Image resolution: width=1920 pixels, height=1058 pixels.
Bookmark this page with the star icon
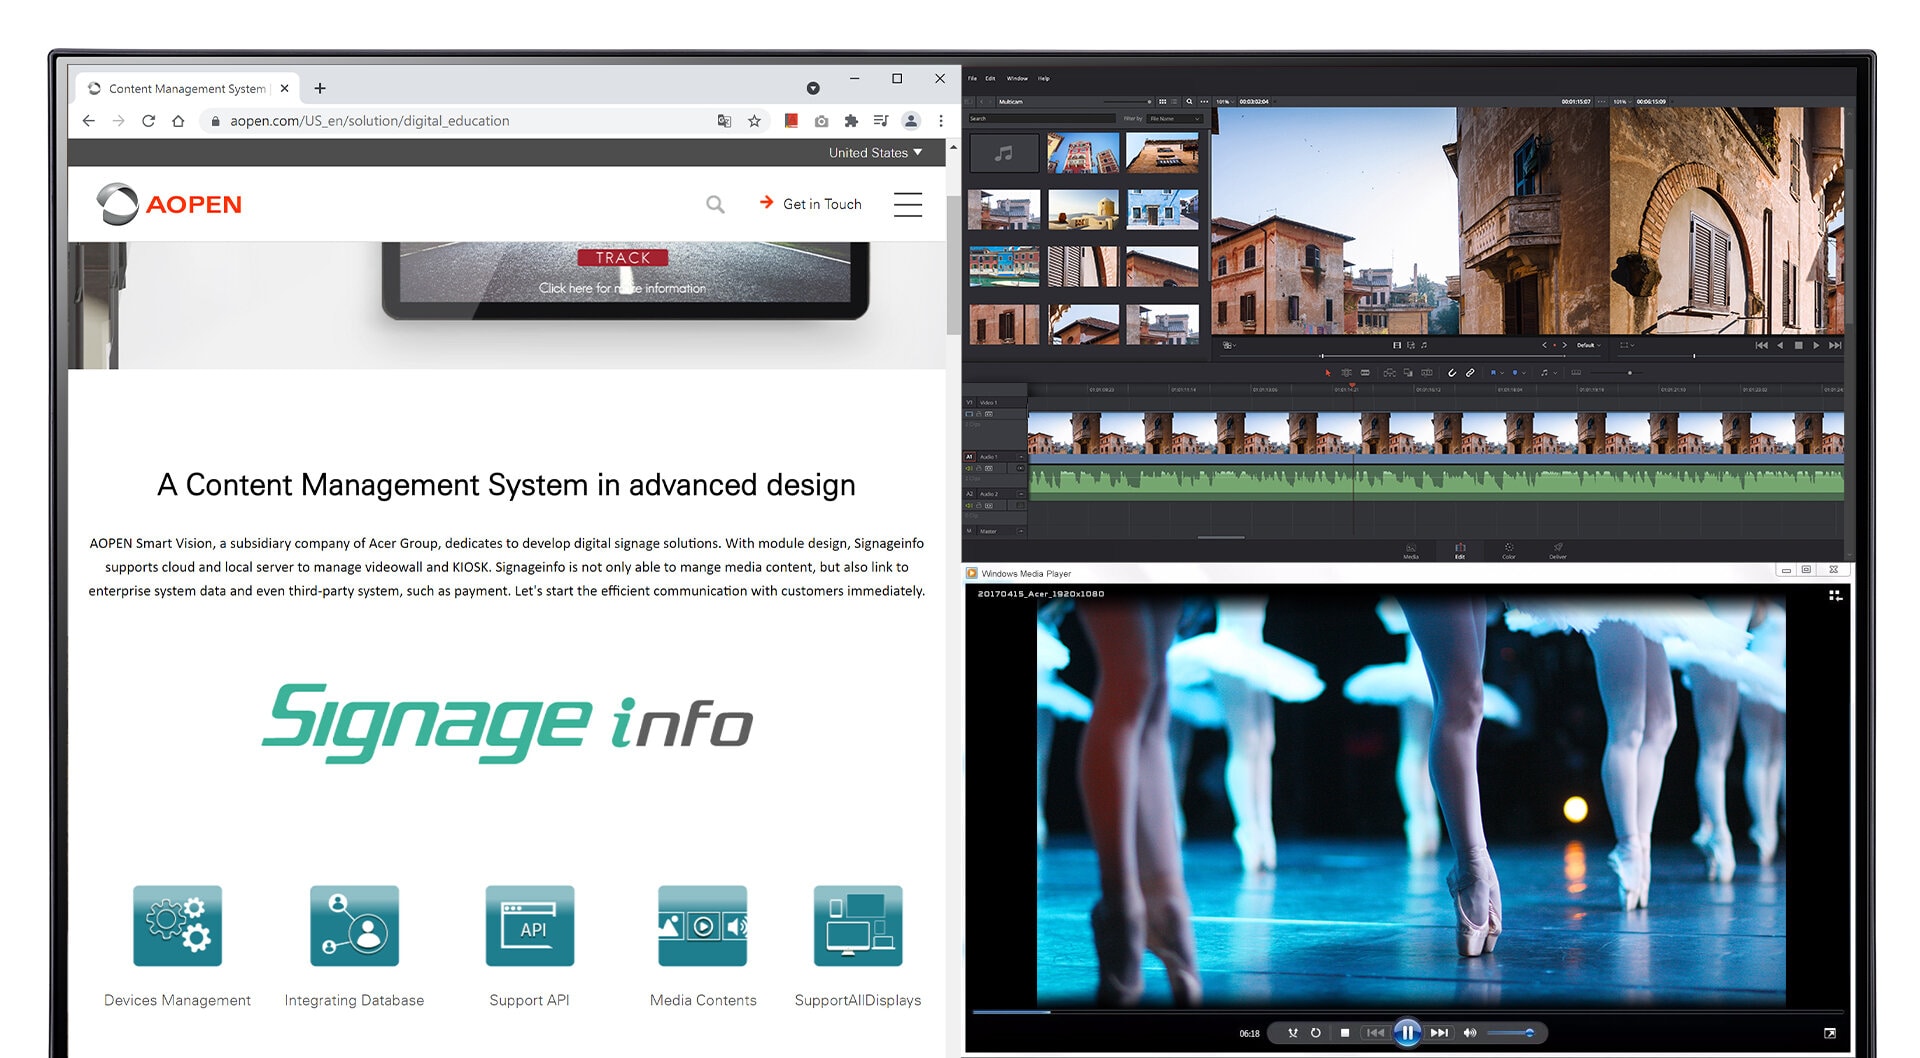tap(754, 121)
